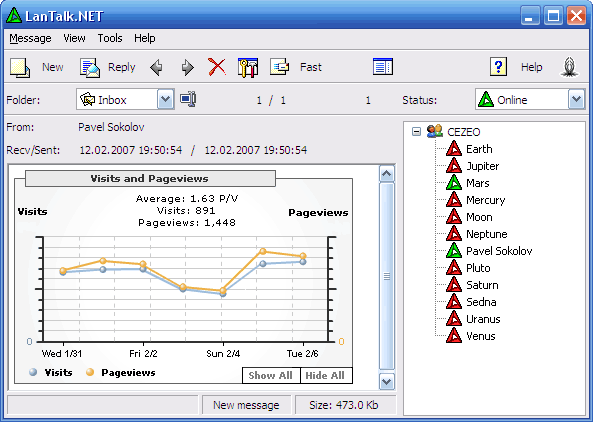Toggle the layout view icon

point(383,67)
